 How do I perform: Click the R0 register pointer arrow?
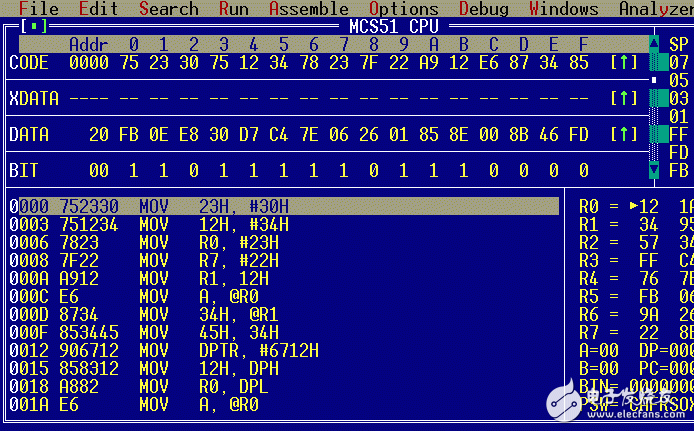[633, 207]
